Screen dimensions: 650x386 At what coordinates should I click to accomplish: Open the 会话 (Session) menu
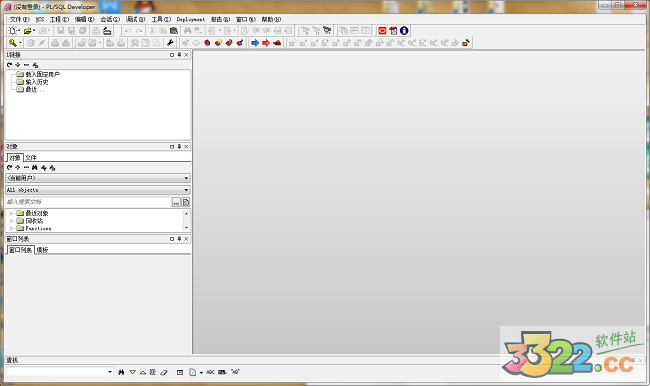[x=110, y=19]
